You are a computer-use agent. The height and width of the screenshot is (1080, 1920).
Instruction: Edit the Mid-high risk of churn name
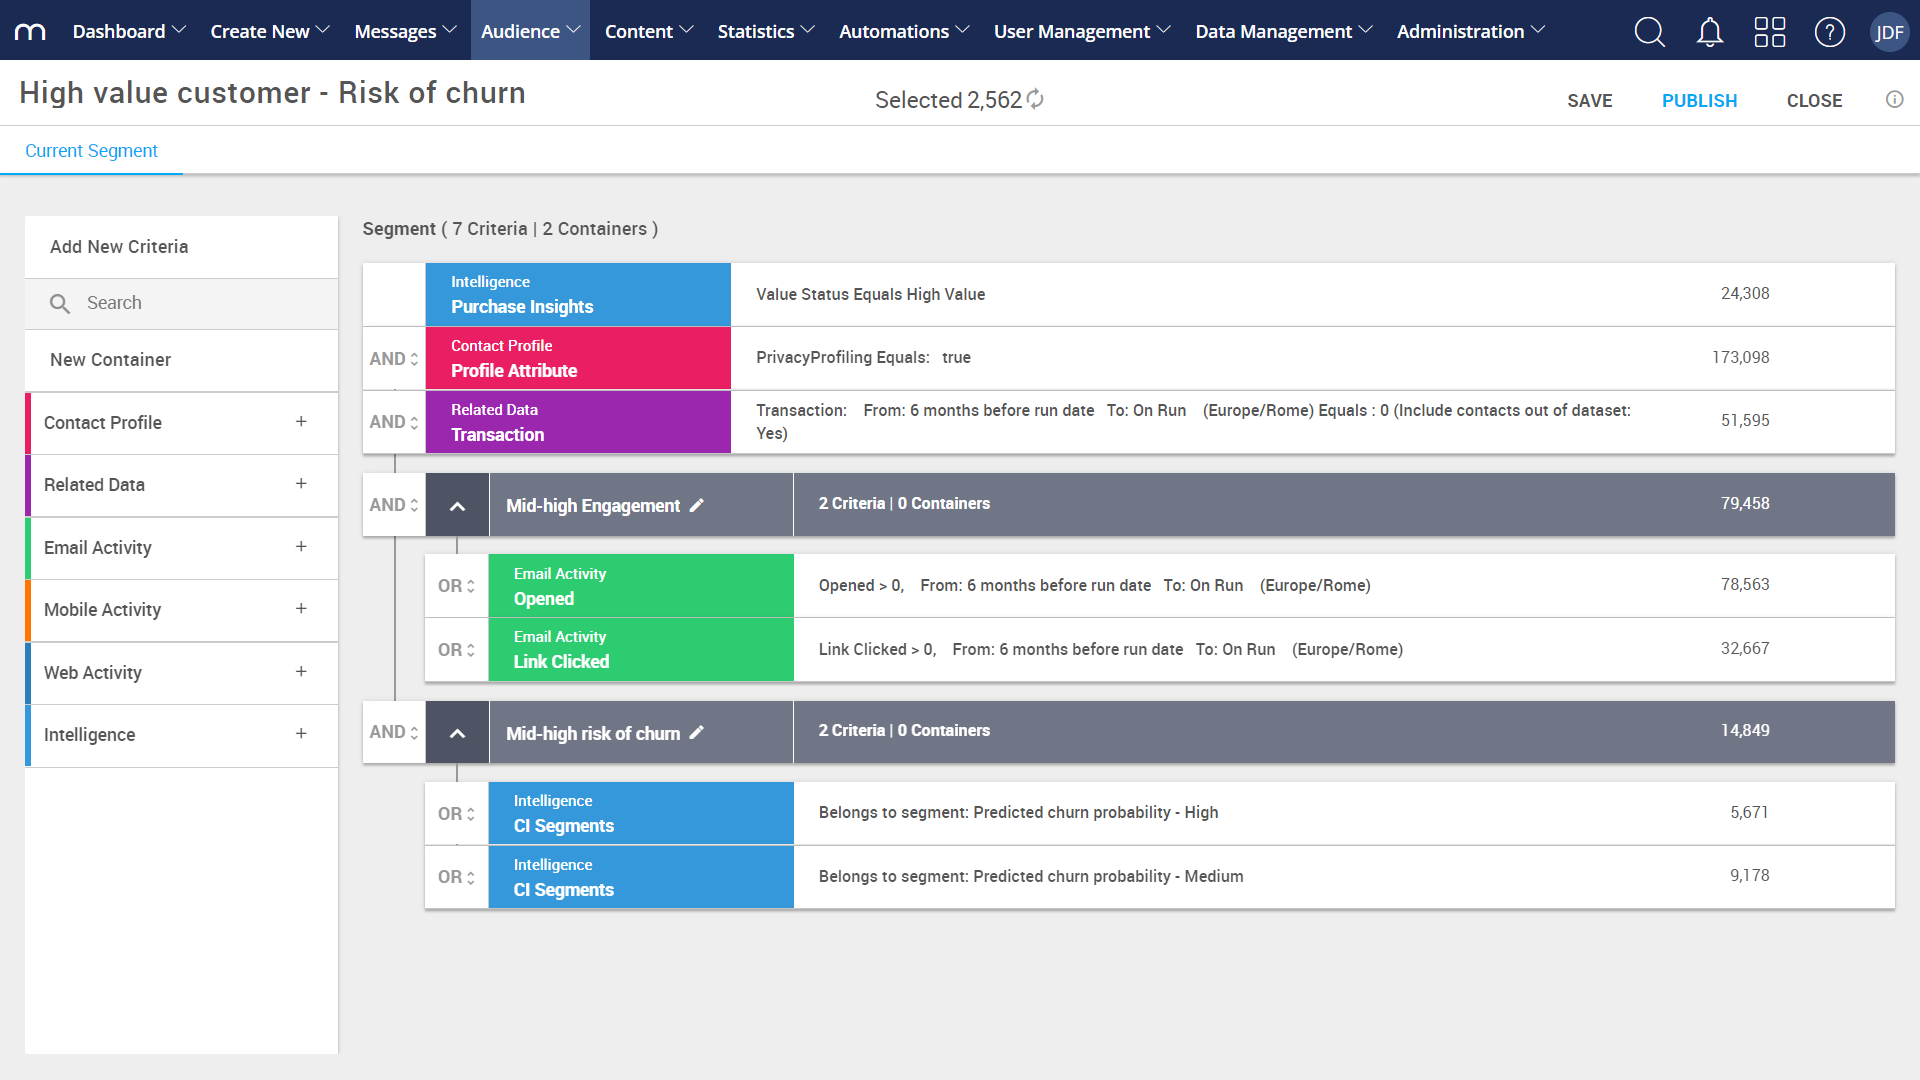point(696,733)
